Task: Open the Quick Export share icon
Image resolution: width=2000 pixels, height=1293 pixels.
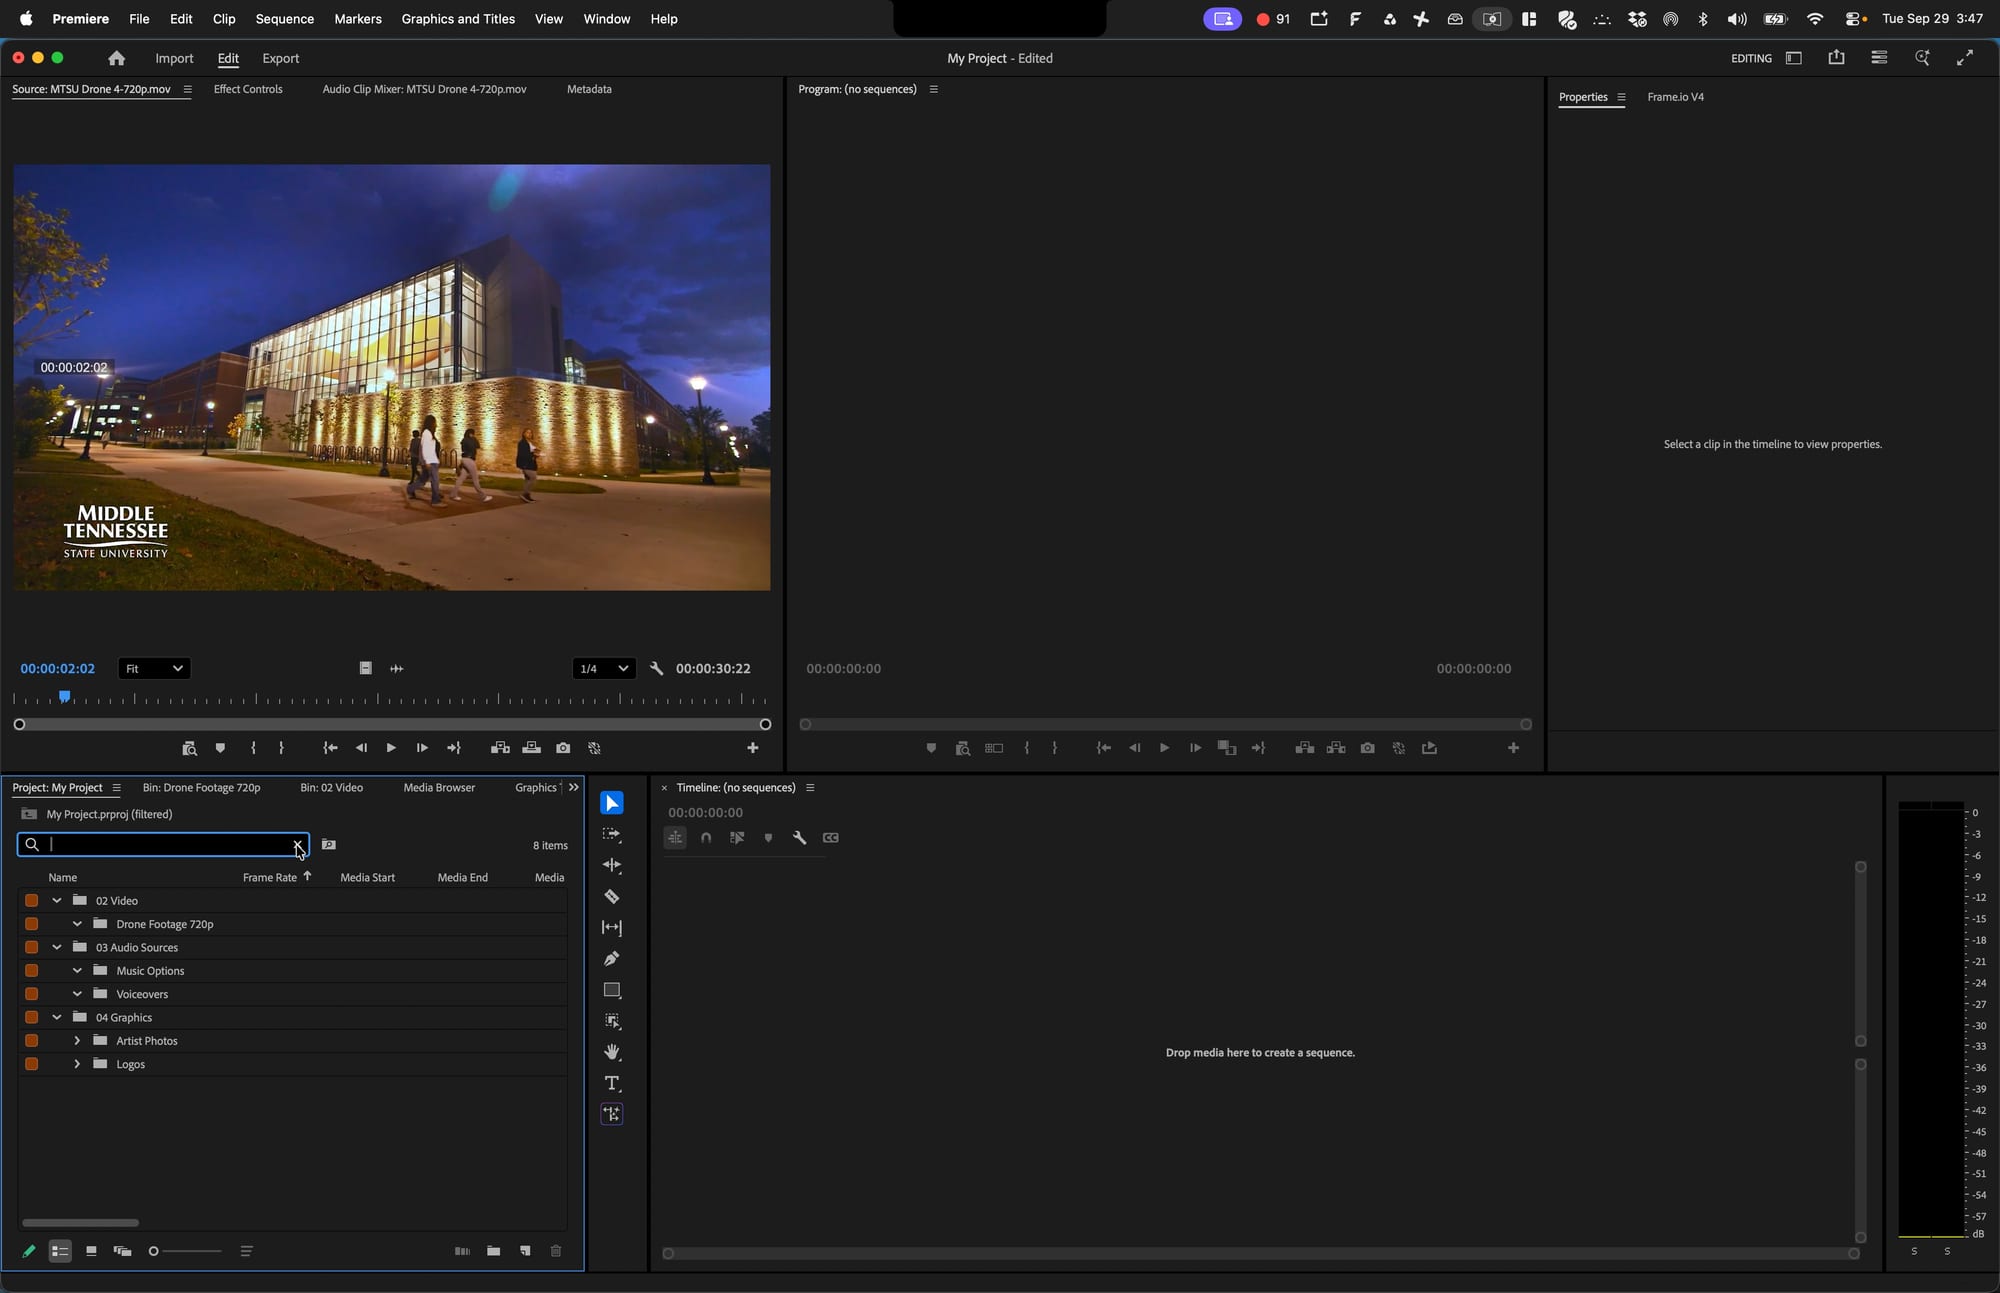Action: pyautogui.click(x=1836, y=58)
